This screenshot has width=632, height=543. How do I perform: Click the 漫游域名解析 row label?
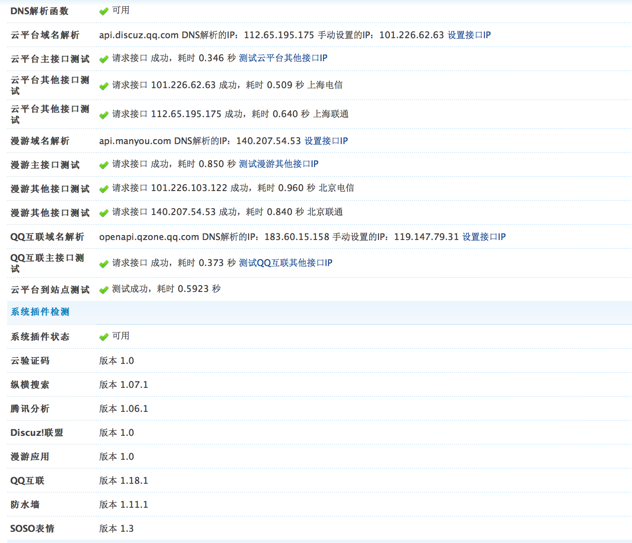pyautogui.click(x=40, y=141)
